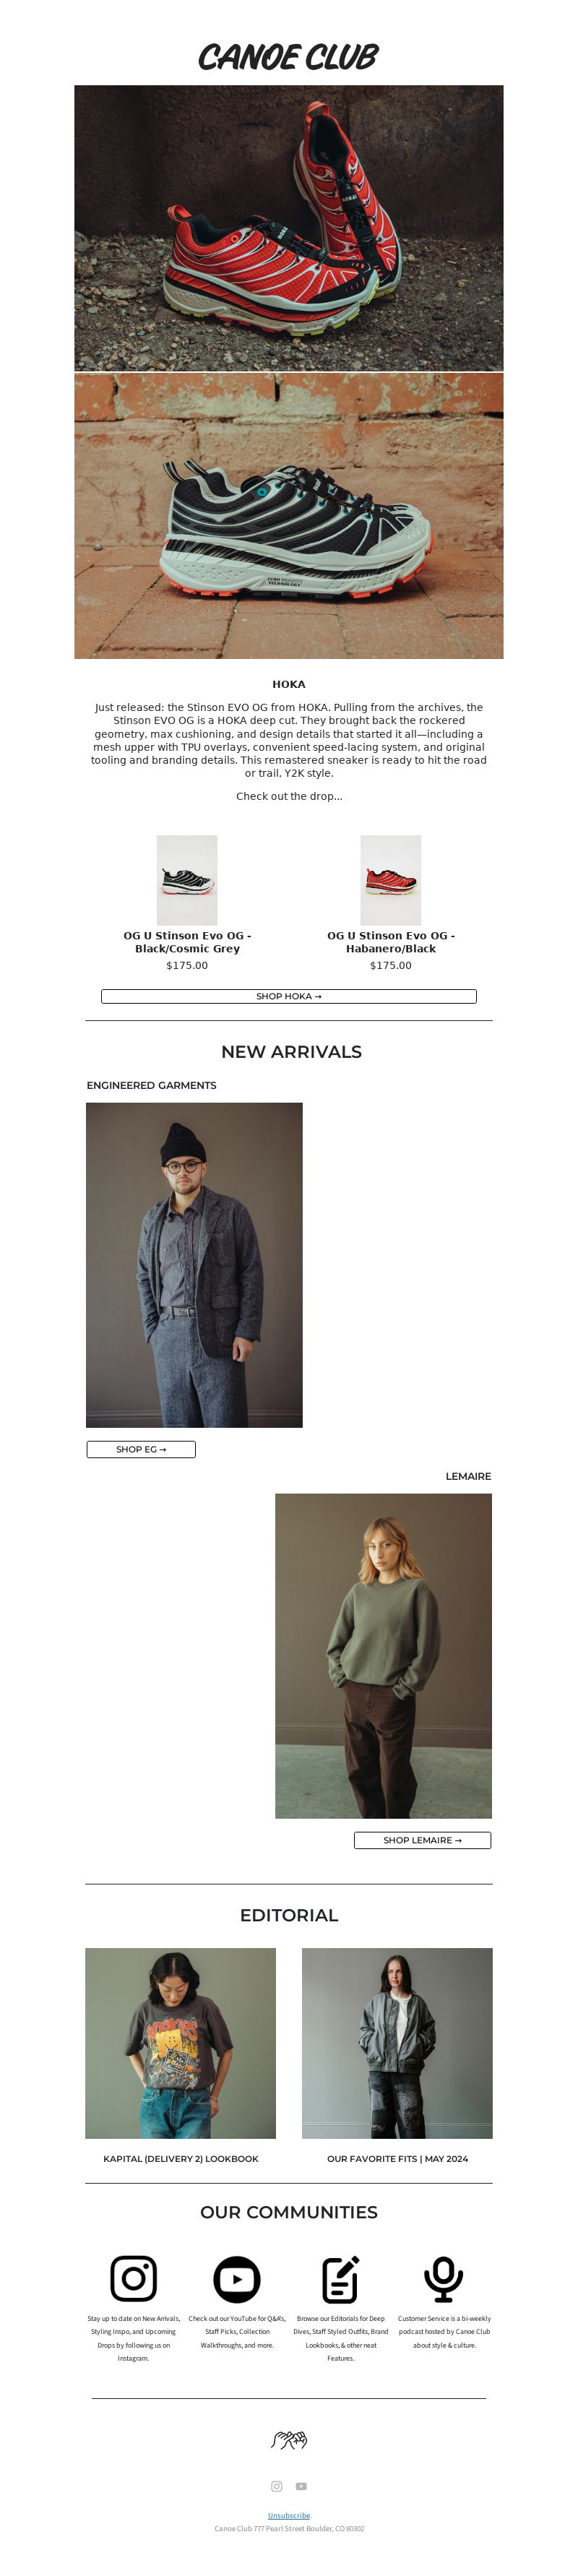Open the small grey Instagram footer icon
Image resolution: width=578 pixels, height=2576 pixels.
(x=277, y=2486)
